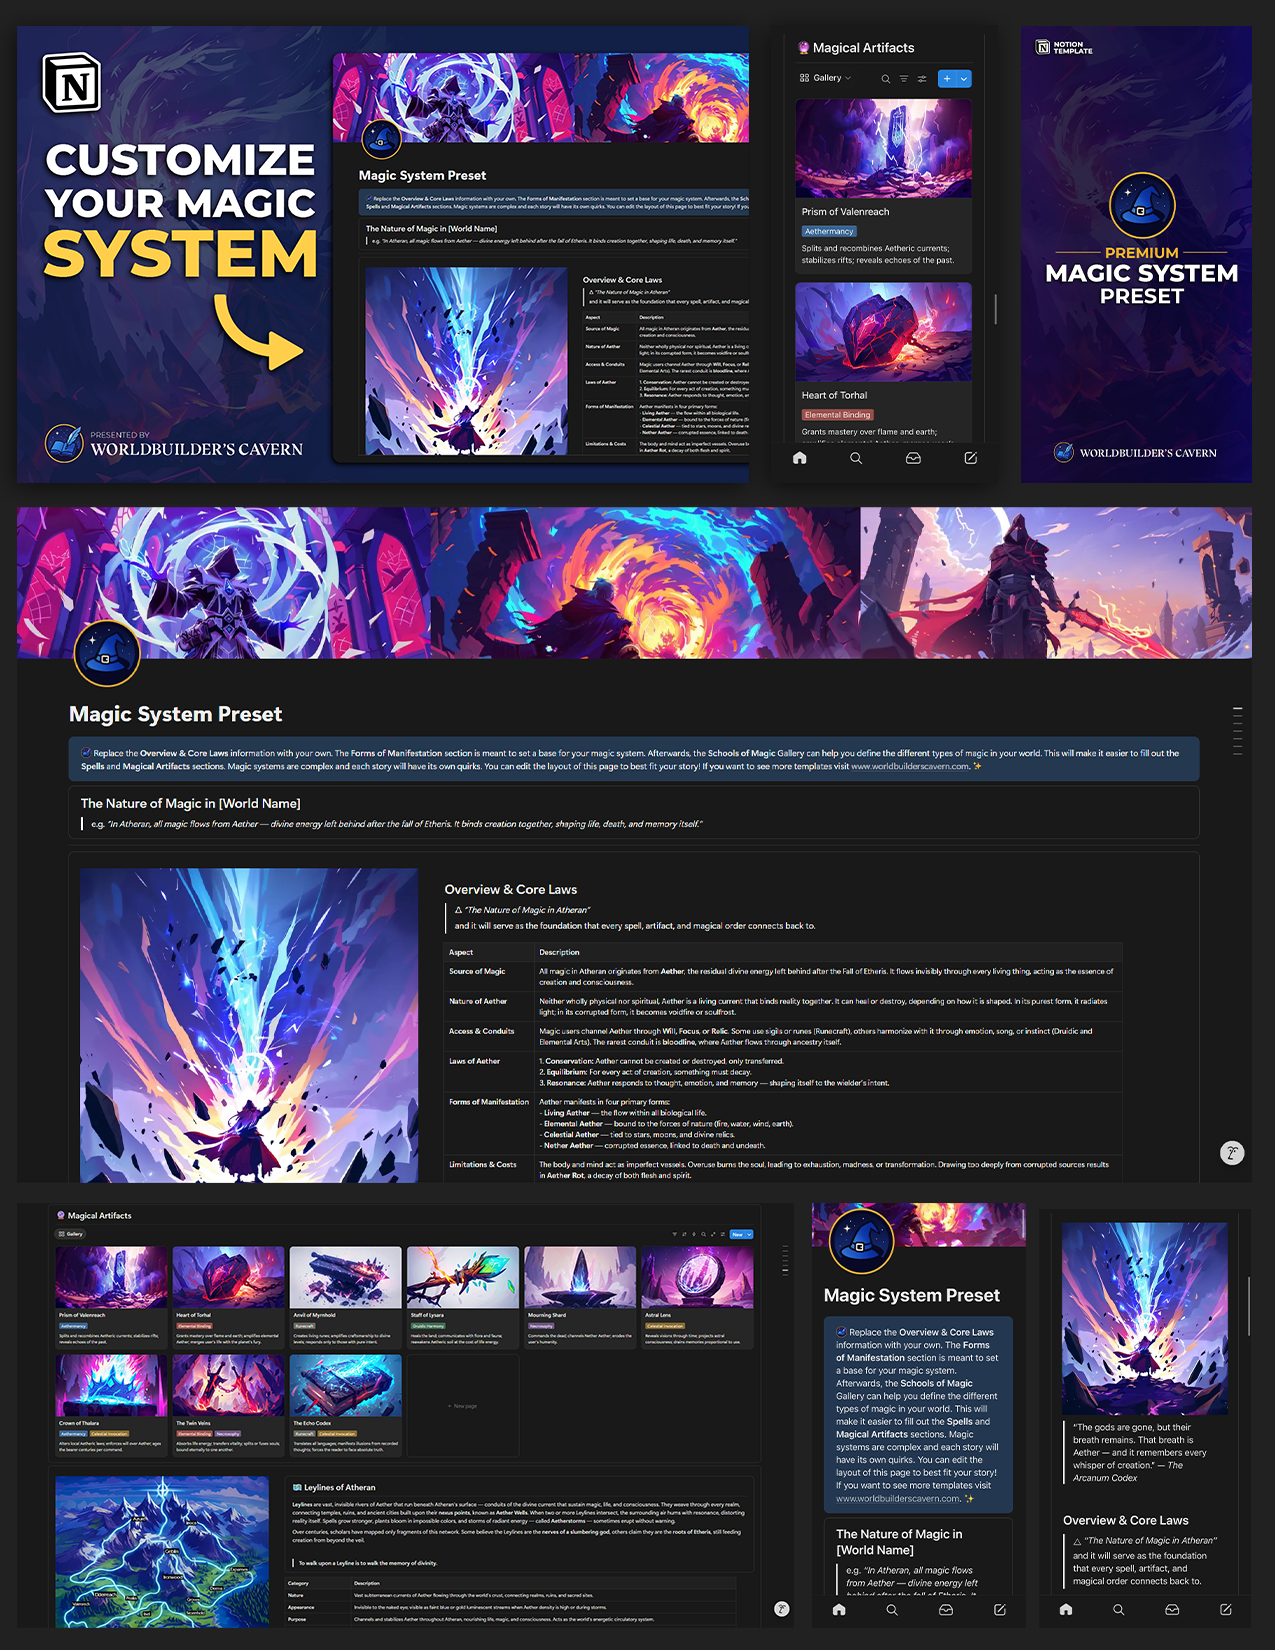This screenshot has width=1275, height=1650.
Task: Open filter icon in top mobile gallery toolbar
Action: coord(904,79)
